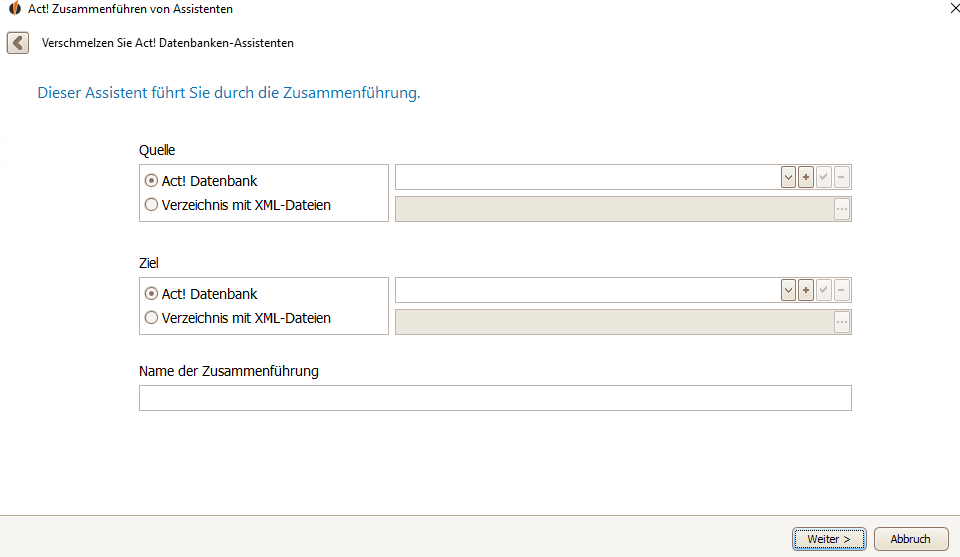Image resolution: width=960 pixels, height=557 pixels.
Task: Click the minus icon in the Ziel row
Action: point(842,290)
